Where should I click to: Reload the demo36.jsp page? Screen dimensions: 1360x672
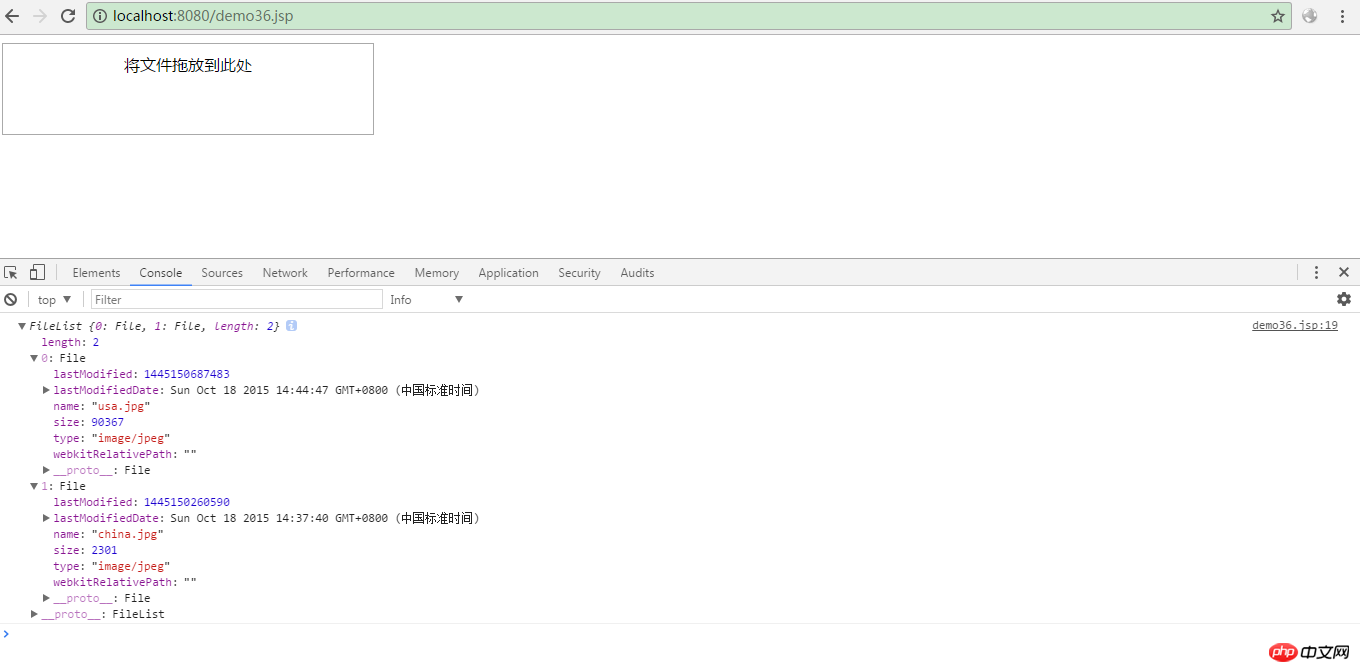point(68,16)
